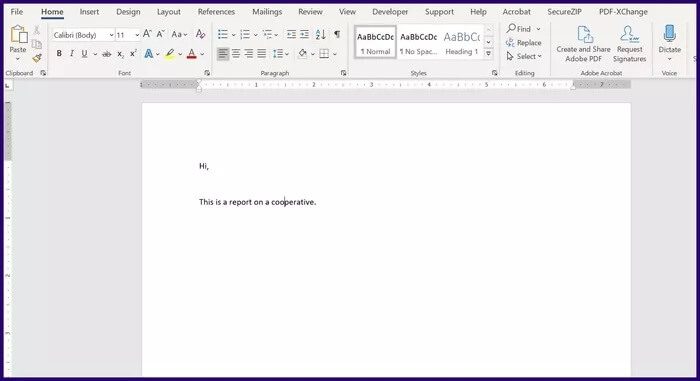Open underline style dropdown arrow
The image size is (700, 381).
click(95, 54)
